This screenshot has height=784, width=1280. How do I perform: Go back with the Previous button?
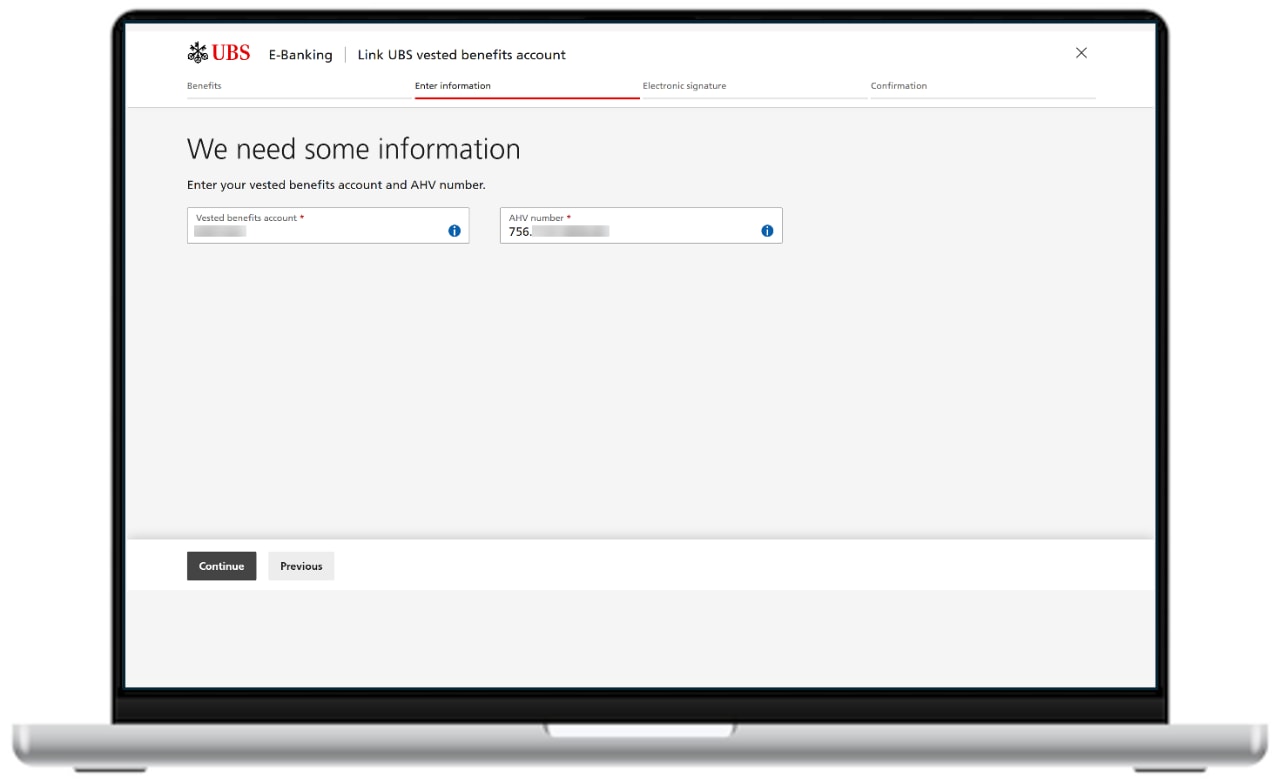coord(301,566)
